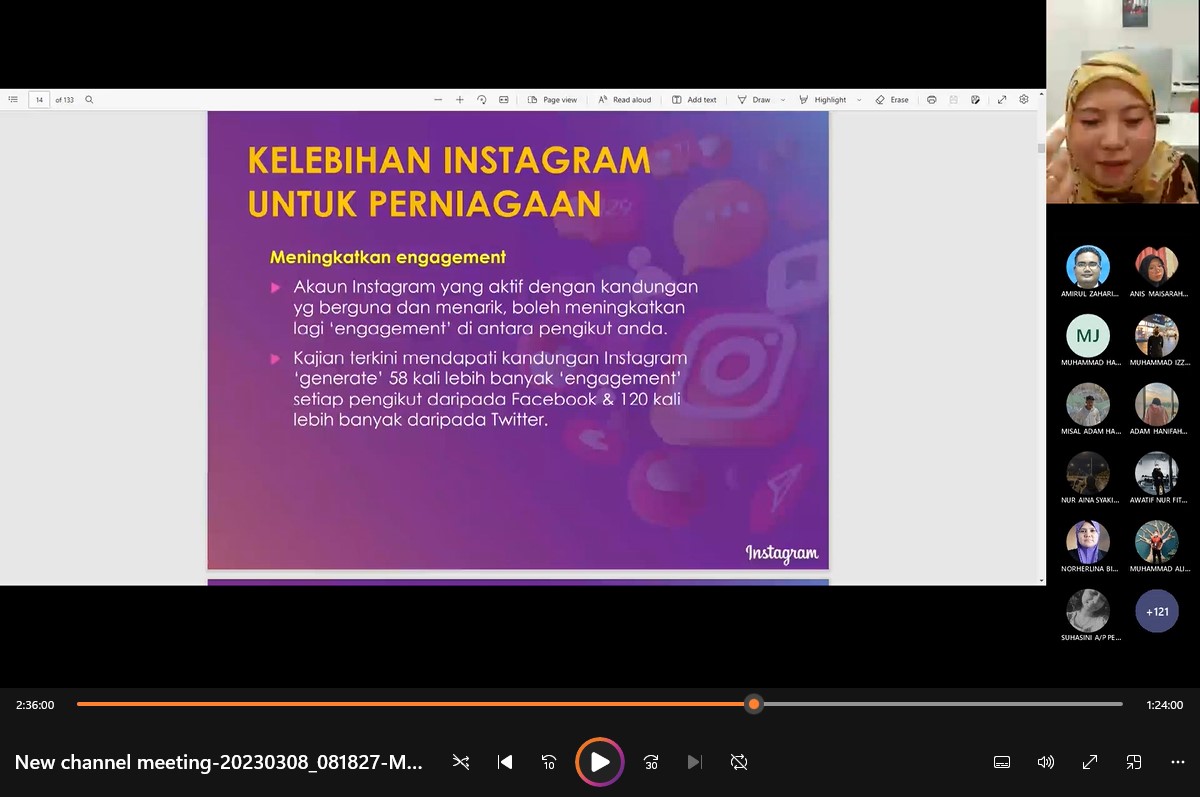
Task: Click the Muhammad Ali participant avatar
Action: pos(1157,543)
